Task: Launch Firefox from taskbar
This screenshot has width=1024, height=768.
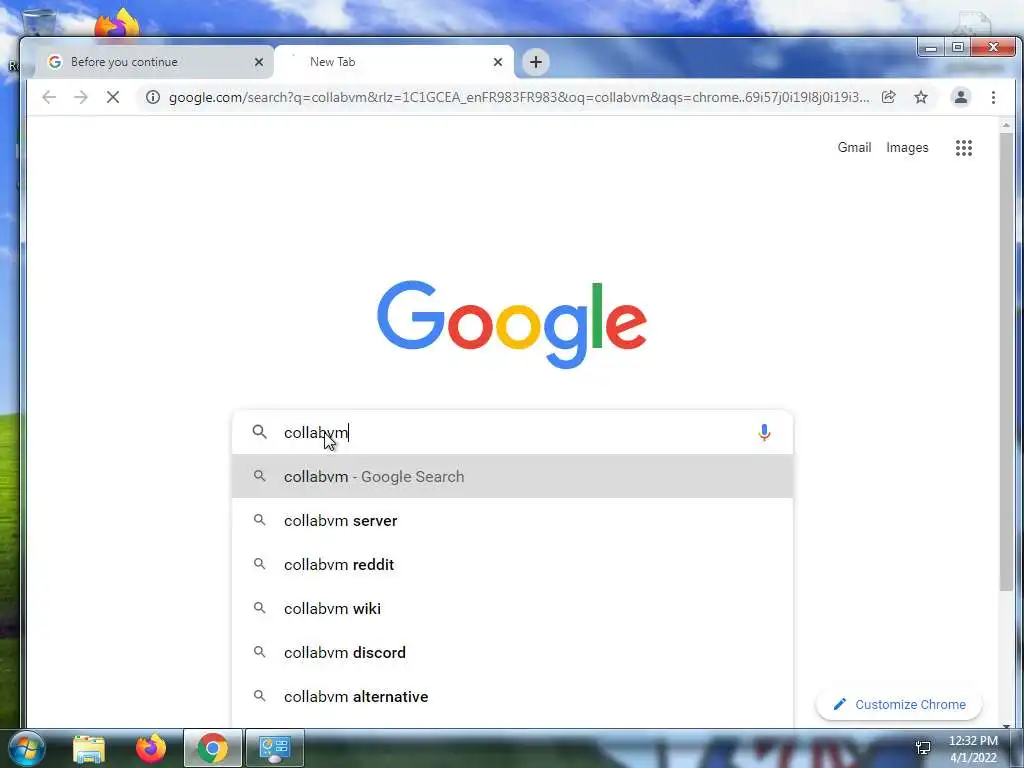Action: point(151,748)
